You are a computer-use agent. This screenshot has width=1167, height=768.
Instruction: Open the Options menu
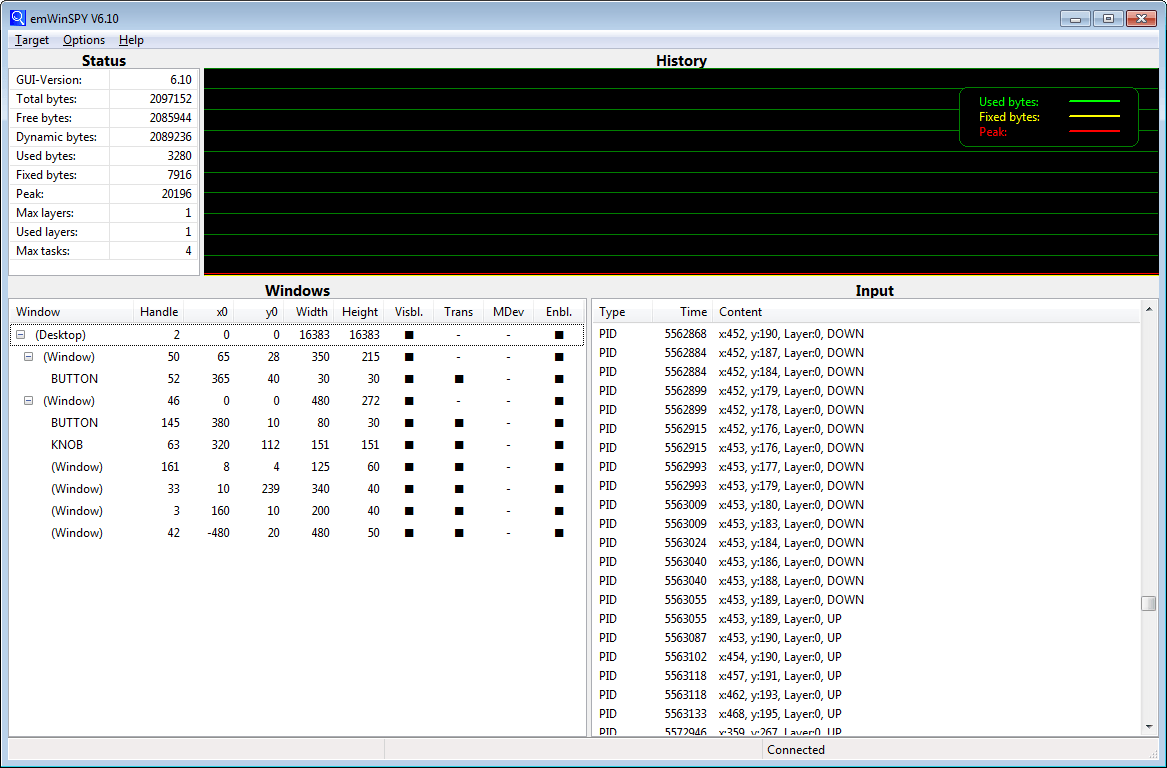click(x=83, y=40)
